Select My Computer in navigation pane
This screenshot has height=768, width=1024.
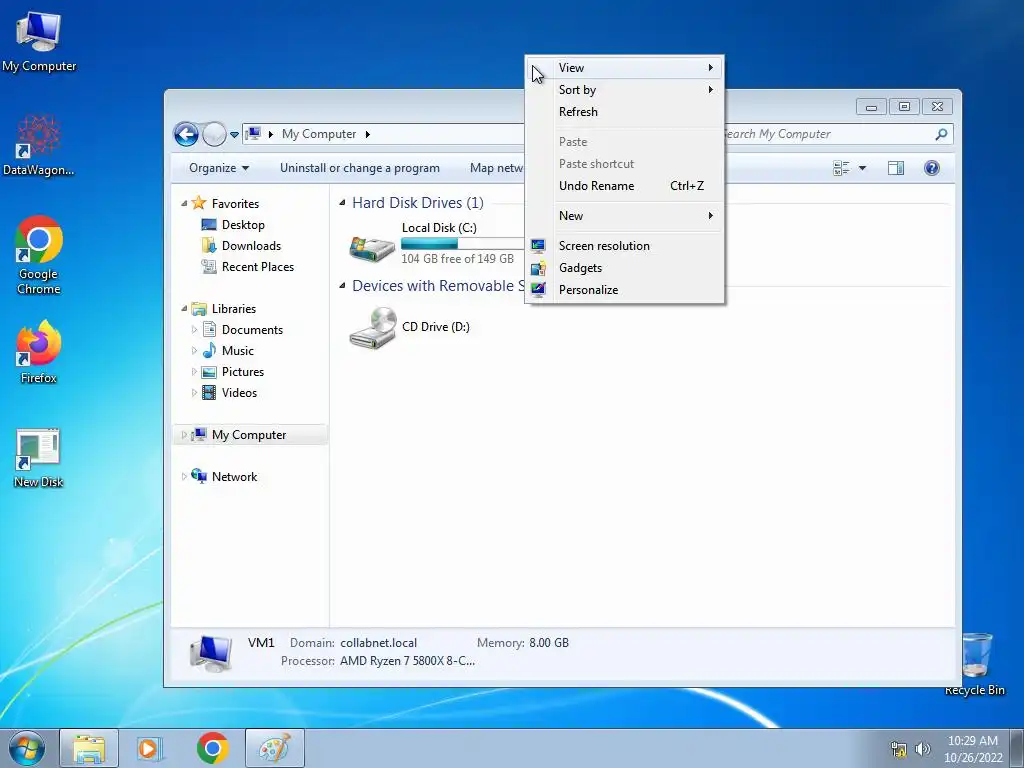[250, 435]
